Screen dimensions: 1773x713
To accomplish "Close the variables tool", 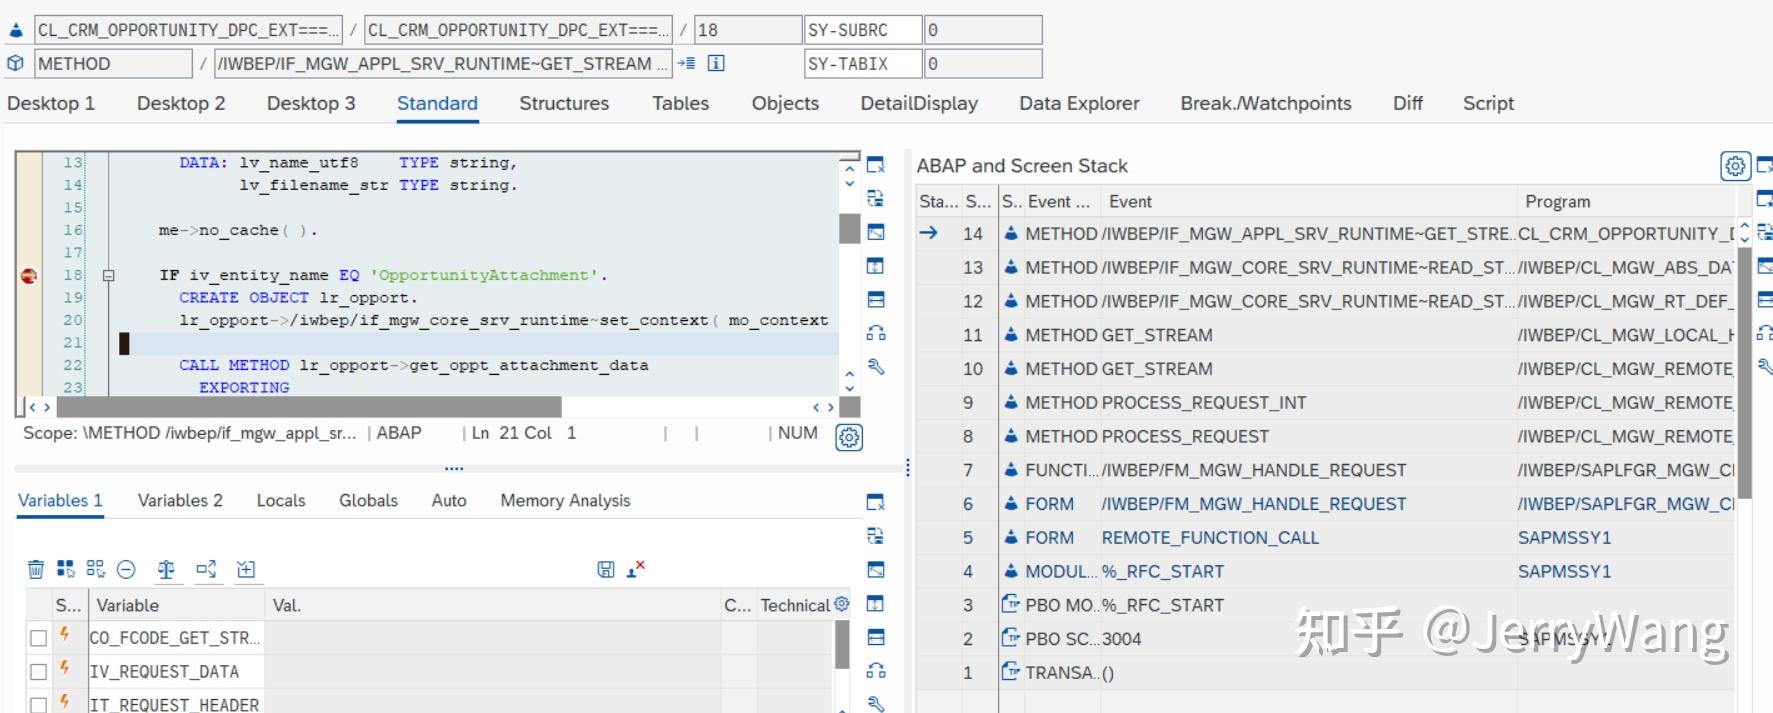I will click(876, 502).
